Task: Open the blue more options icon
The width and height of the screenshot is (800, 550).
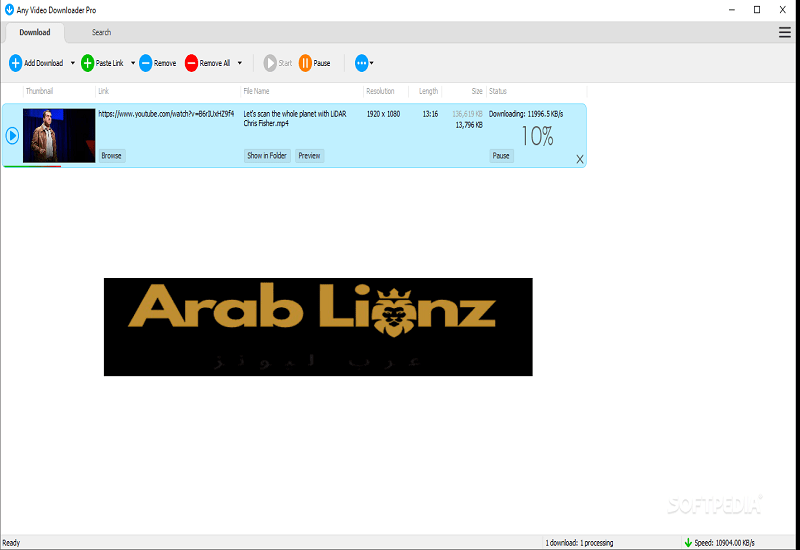Action: pyautogui.click(x=361, y=63)
